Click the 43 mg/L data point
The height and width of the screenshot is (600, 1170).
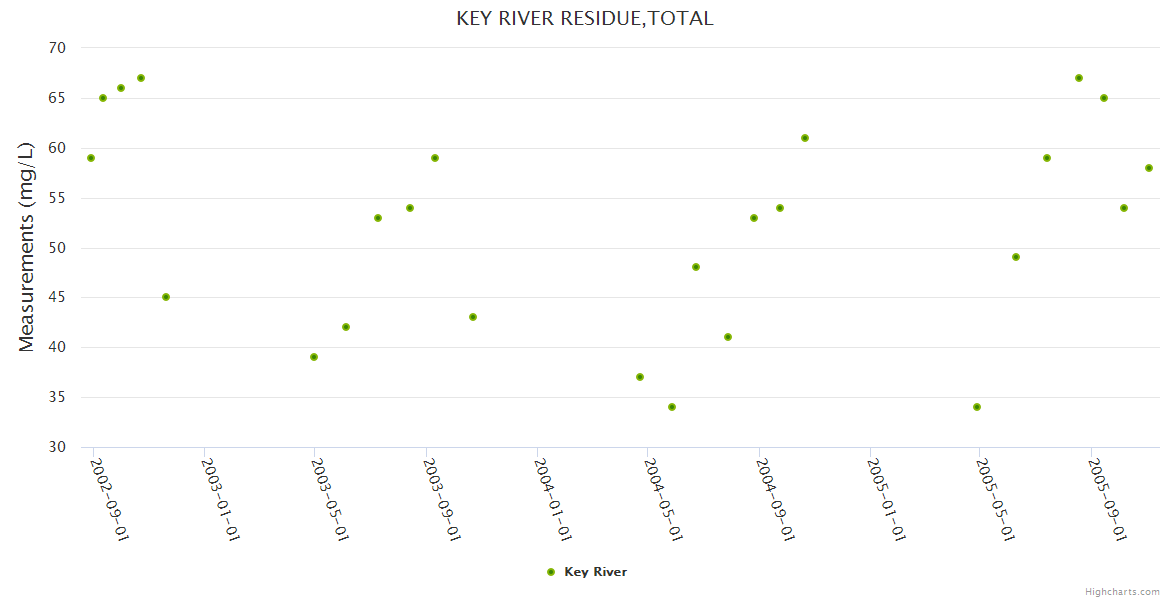coord(473,317)
